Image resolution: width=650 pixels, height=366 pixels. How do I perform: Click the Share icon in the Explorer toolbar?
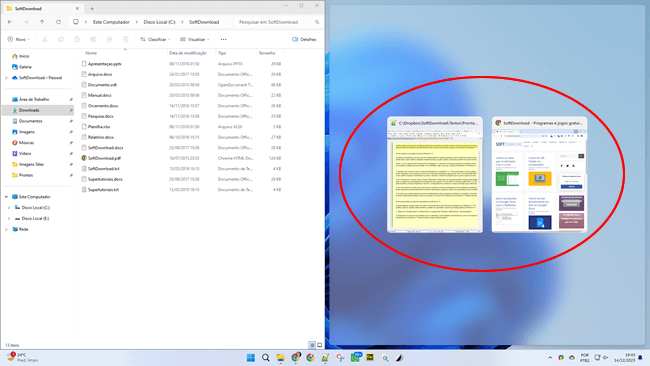click(109, 39)
